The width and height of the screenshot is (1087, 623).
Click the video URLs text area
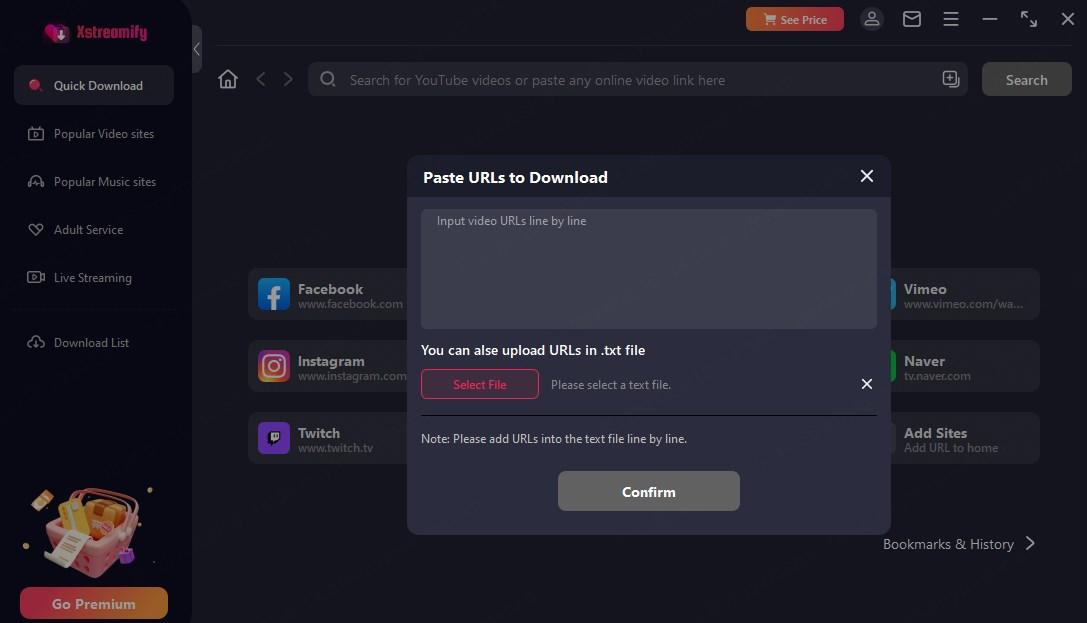pos(648,269)
